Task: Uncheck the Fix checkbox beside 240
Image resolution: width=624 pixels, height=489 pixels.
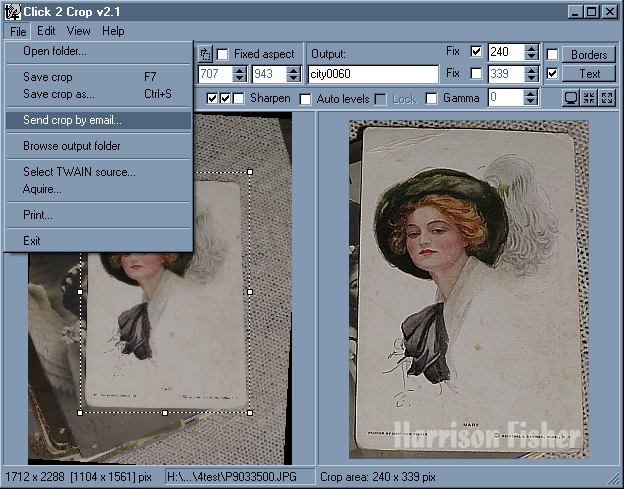Action: click(x=476, y=51)
